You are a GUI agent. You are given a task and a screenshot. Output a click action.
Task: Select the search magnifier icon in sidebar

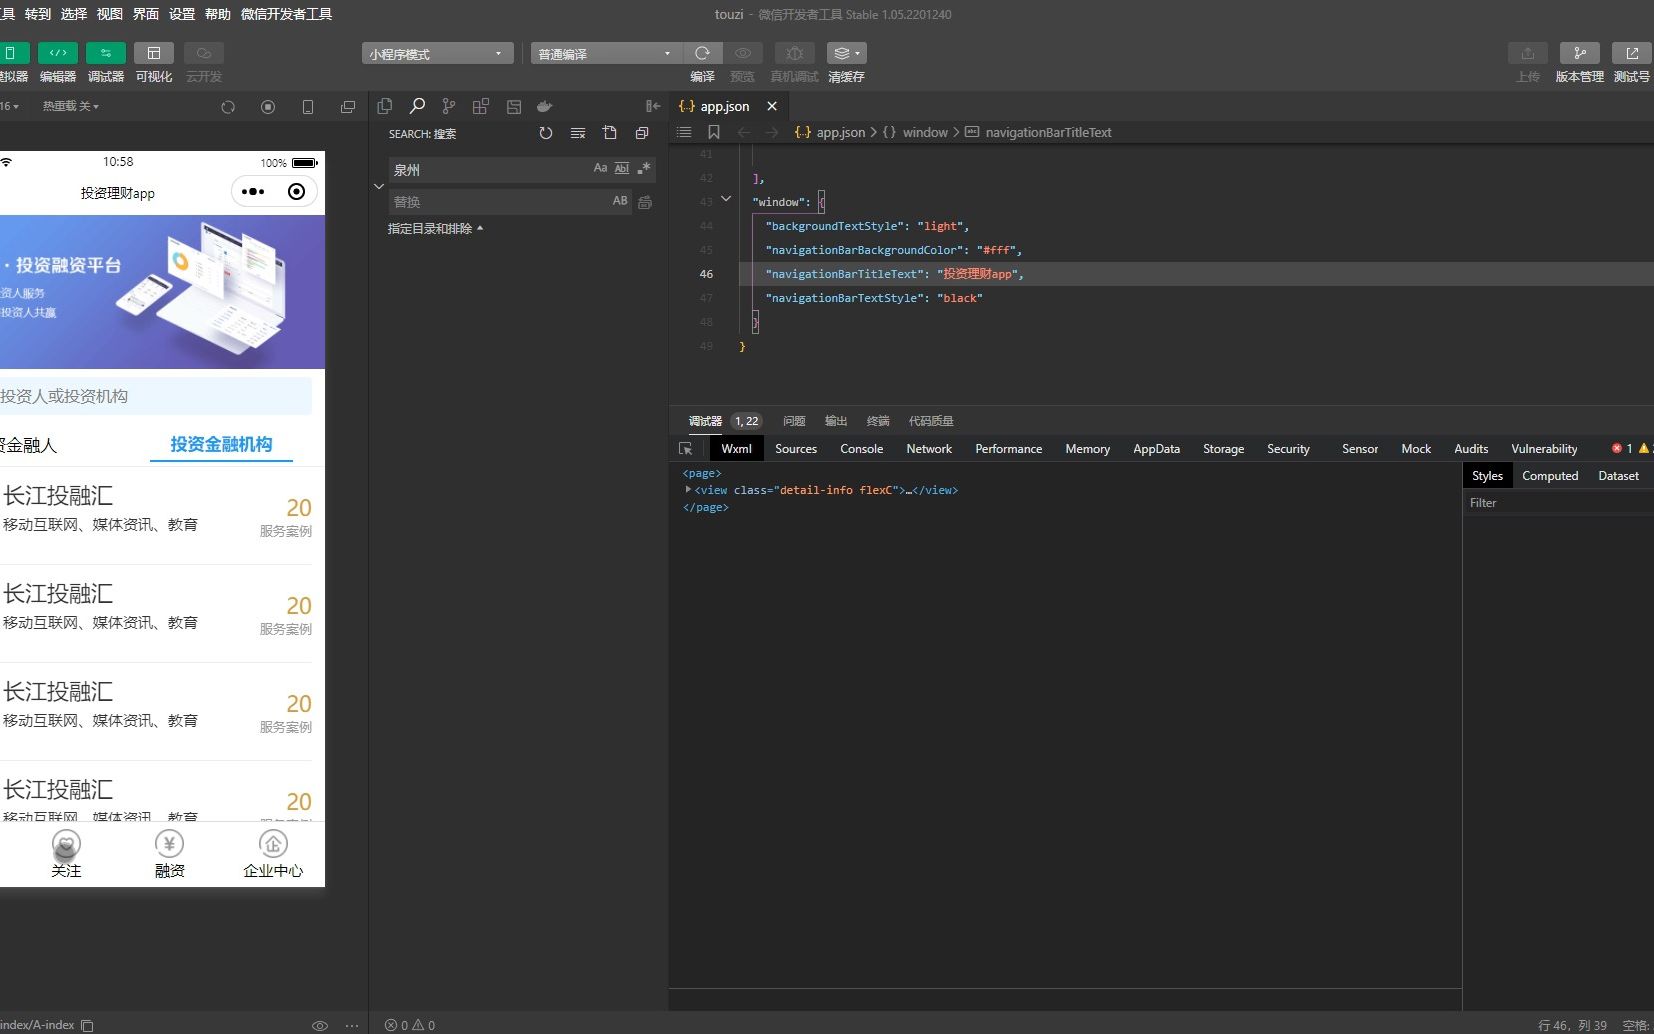pos(417,106)
